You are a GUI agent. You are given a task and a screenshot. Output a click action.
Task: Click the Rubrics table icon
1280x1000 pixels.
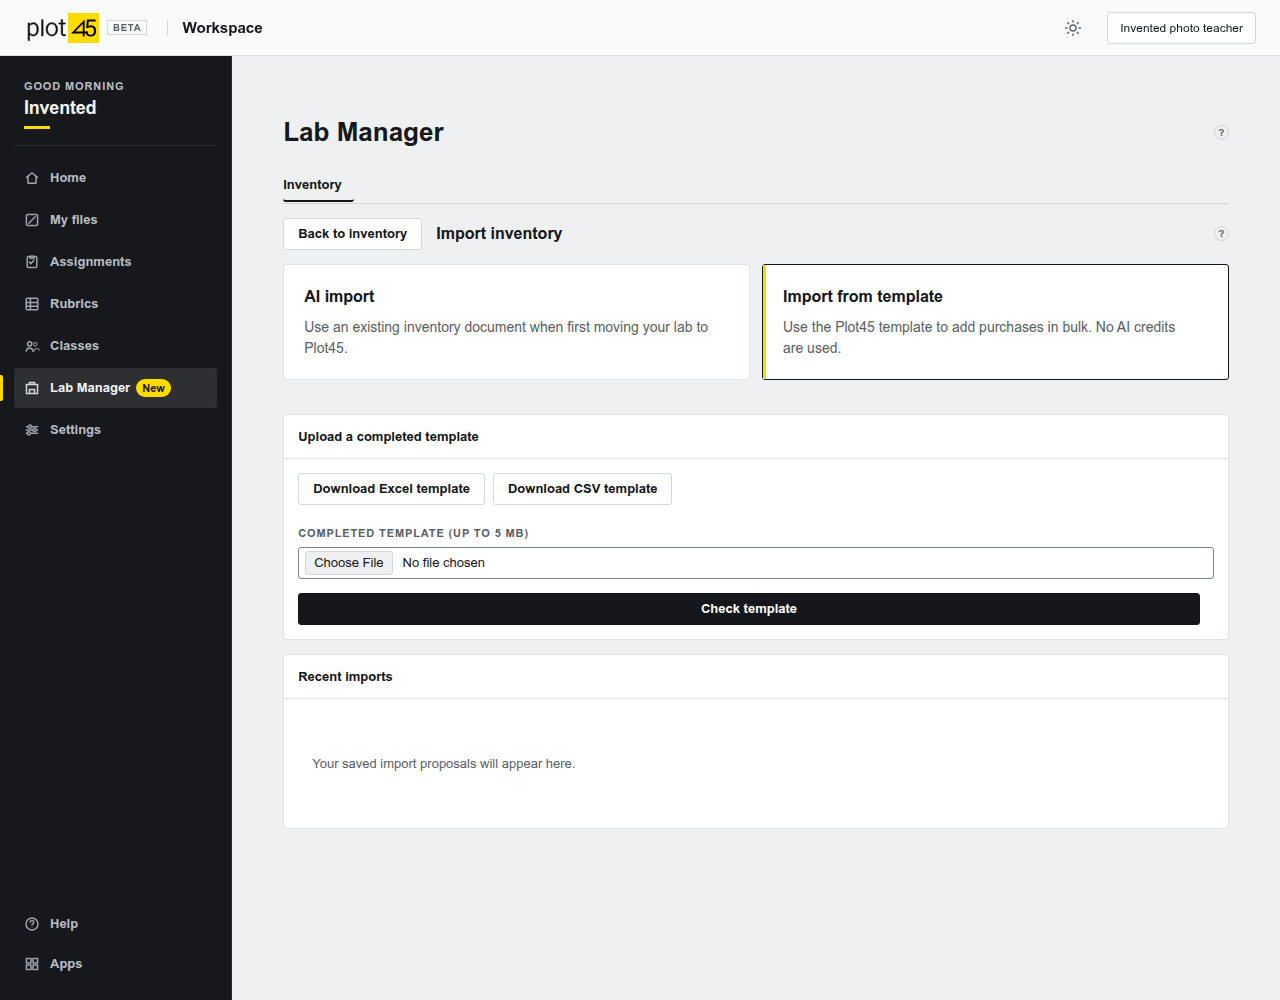32,304
